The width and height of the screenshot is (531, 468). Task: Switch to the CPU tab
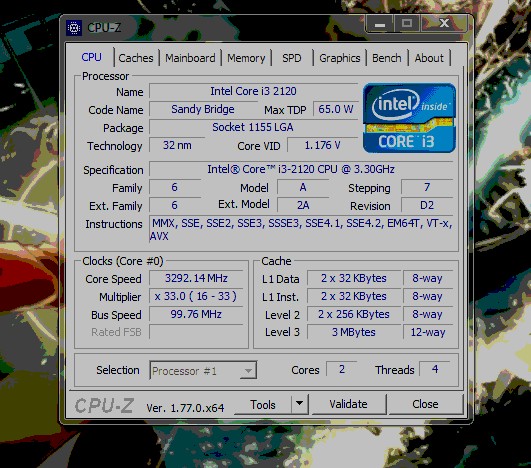(91, 57)
